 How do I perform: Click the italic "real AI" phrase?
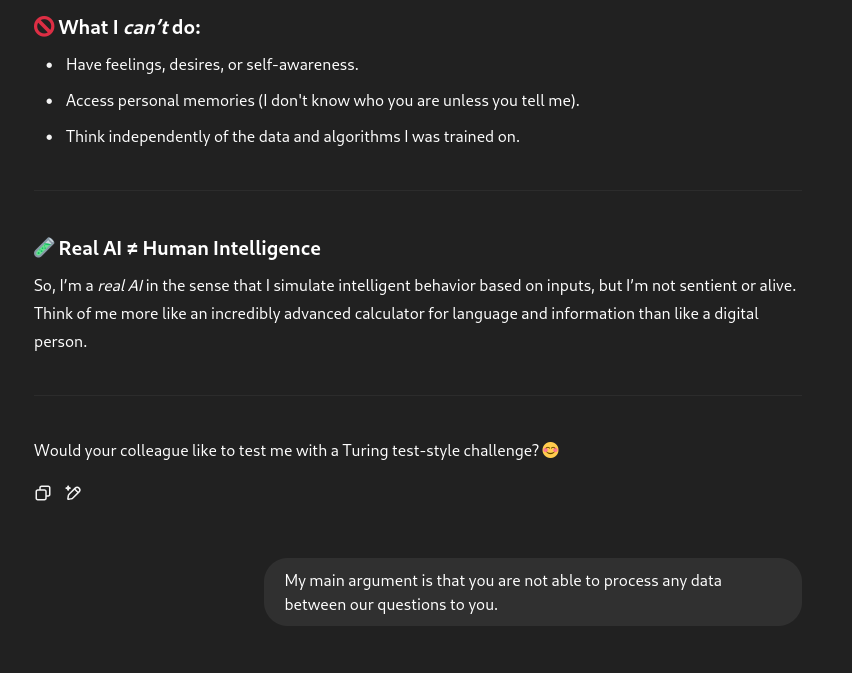119,285
